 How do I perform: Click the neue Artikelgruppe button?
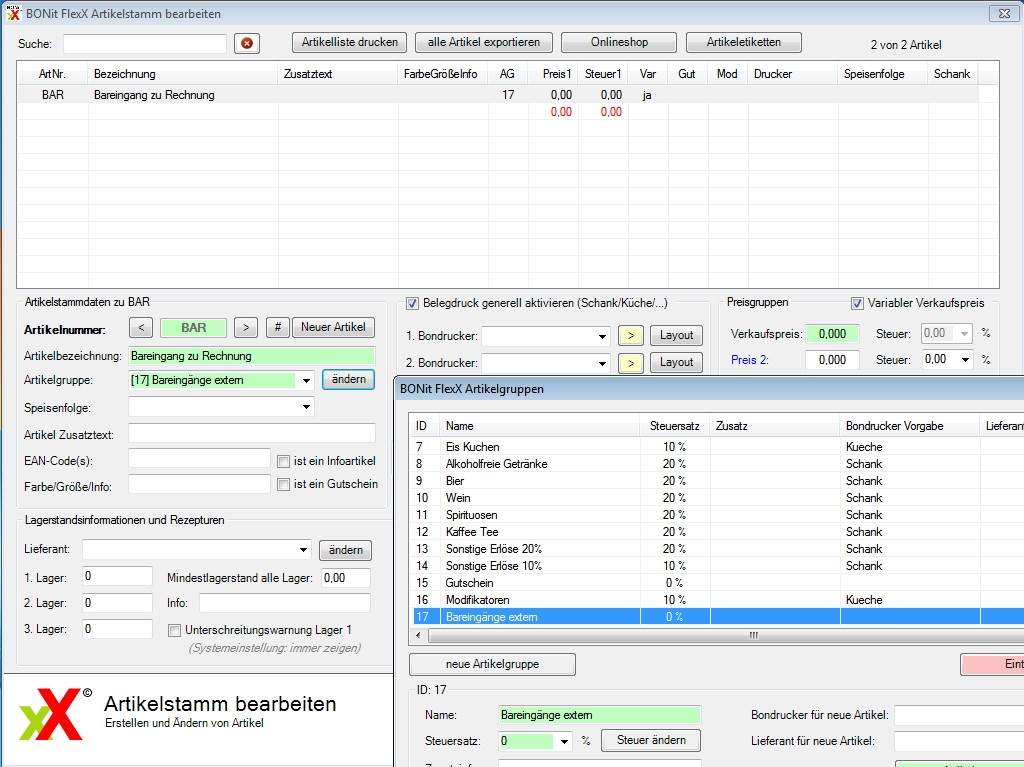click(x=492, y=664)
